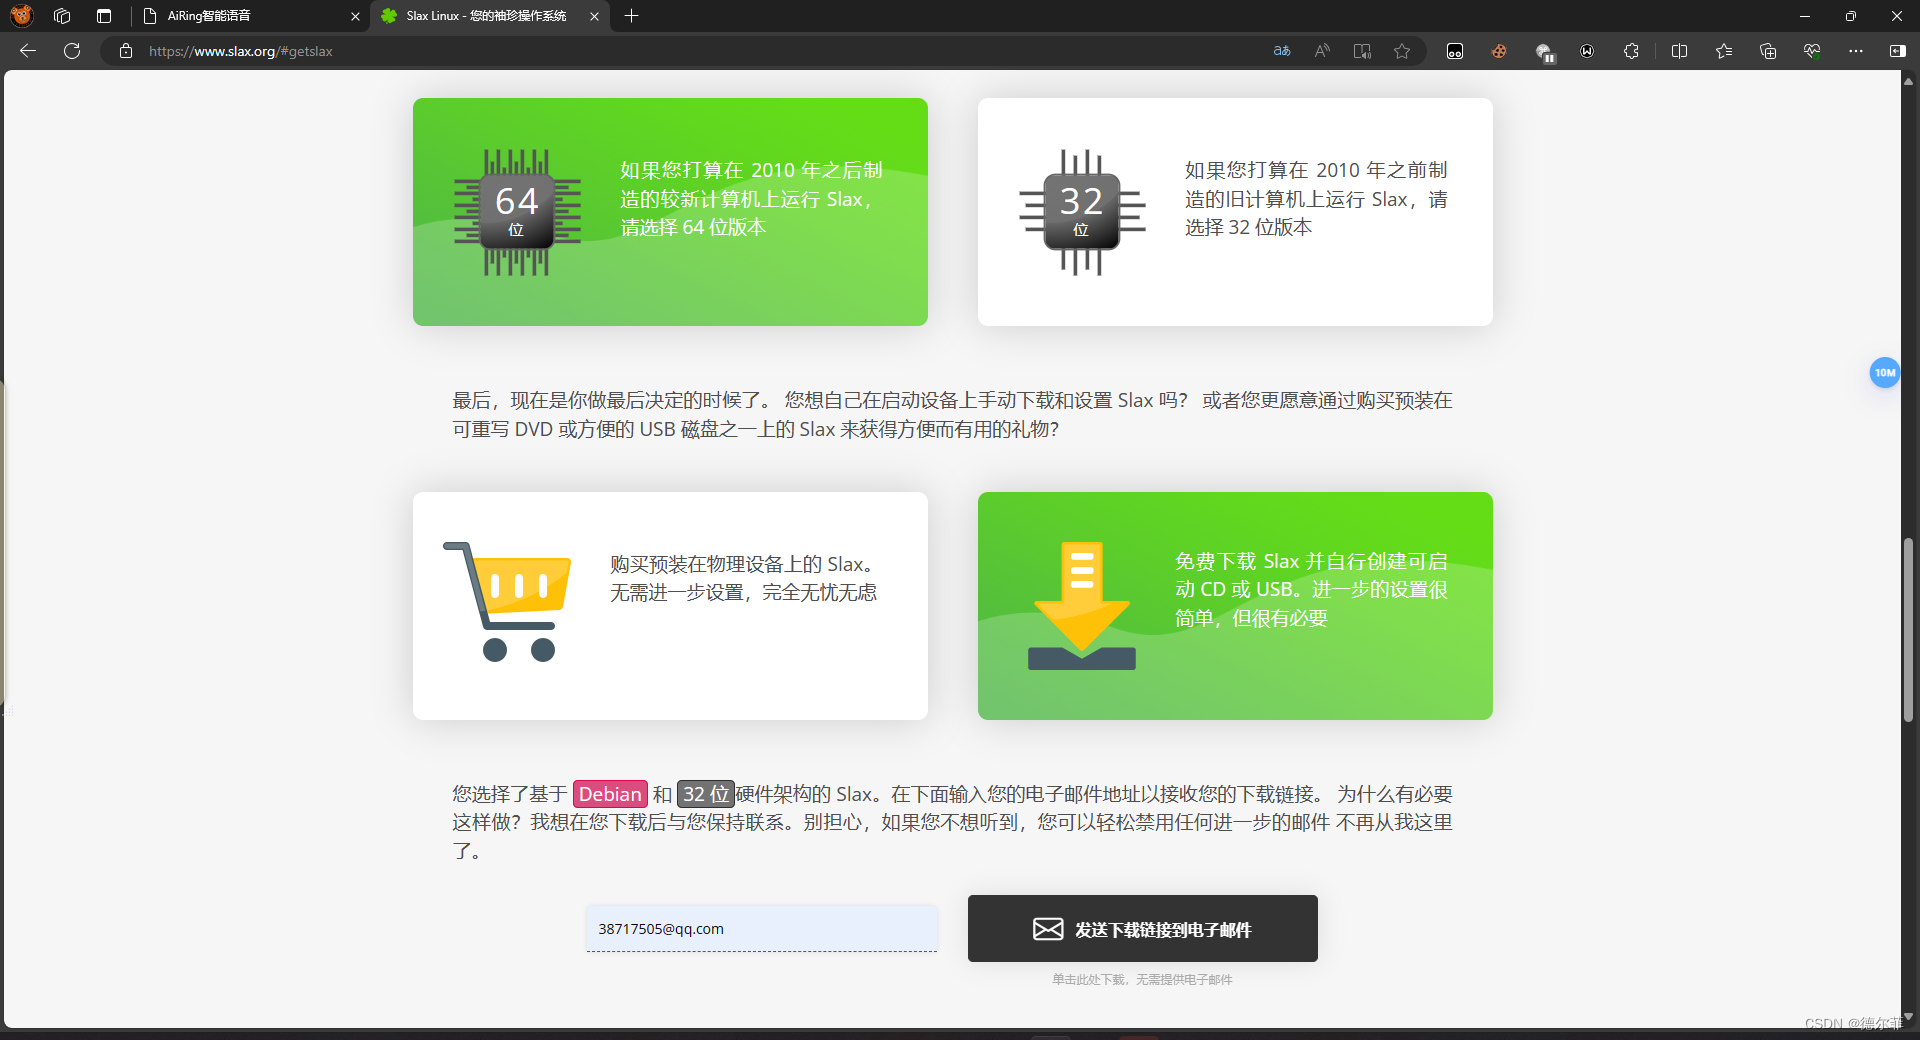Open immersive reader view
The height and width of the screenshot is (1040, 1920).
[1362, 51]
